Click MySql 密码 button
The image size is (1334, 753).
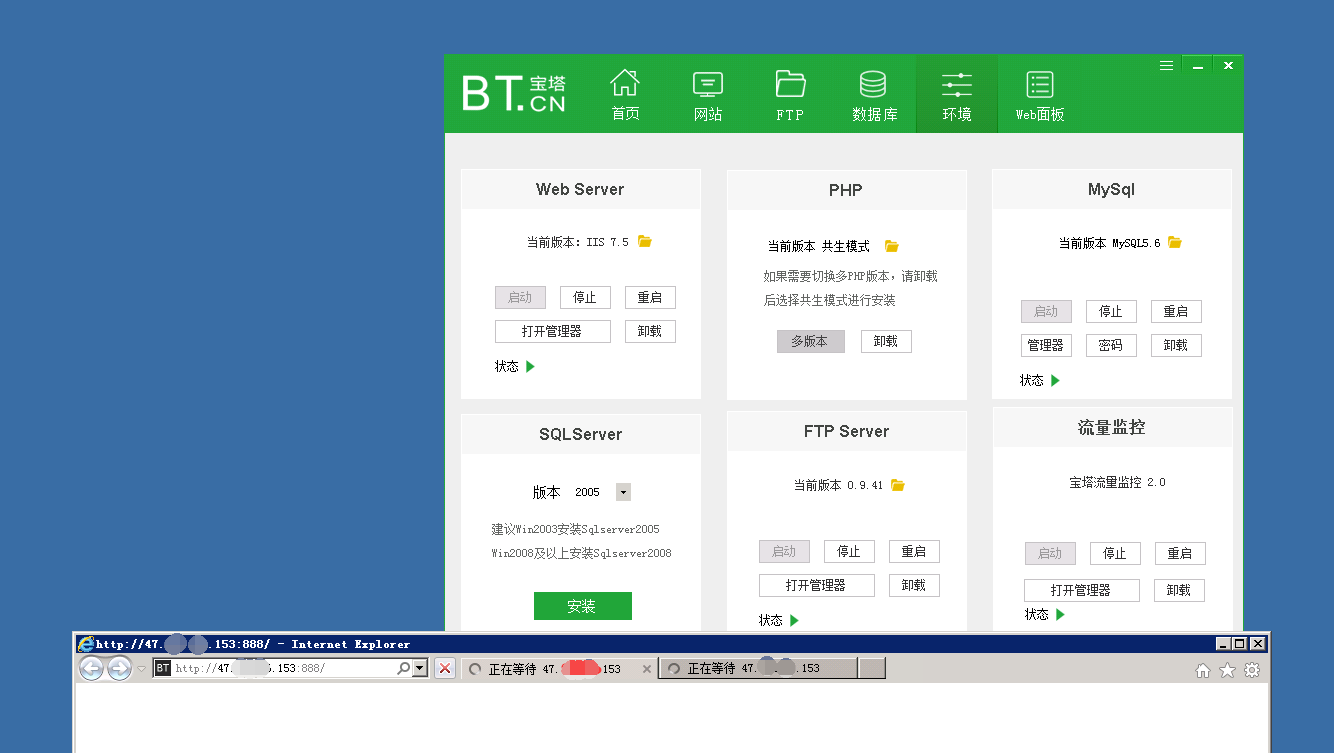[x=1111, y=345]
